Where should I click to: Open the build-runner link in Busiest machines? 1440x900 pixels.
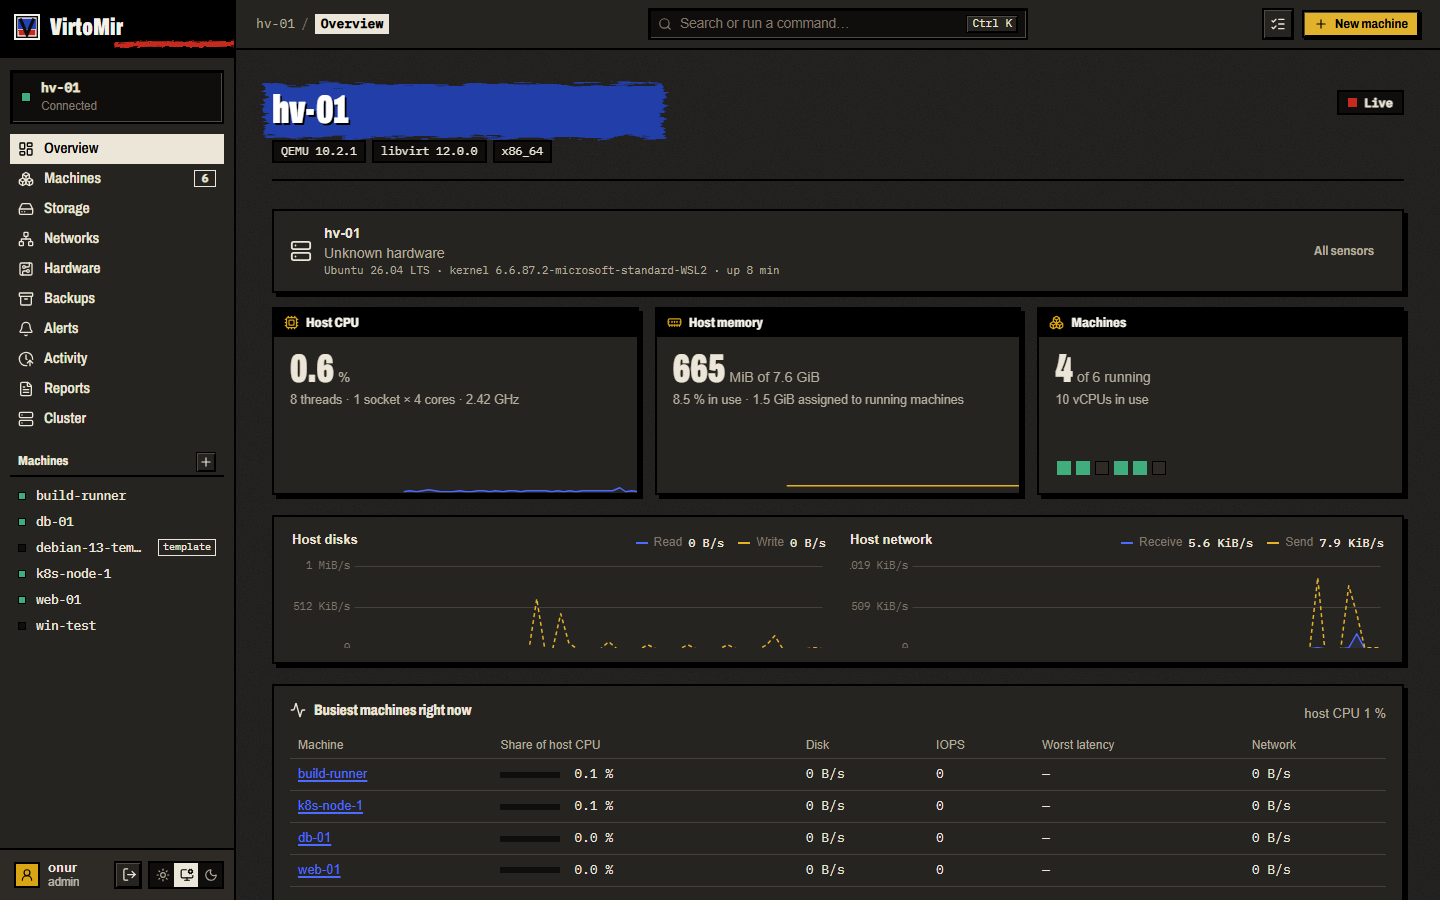pyautogui.click(x=332, y=774)
